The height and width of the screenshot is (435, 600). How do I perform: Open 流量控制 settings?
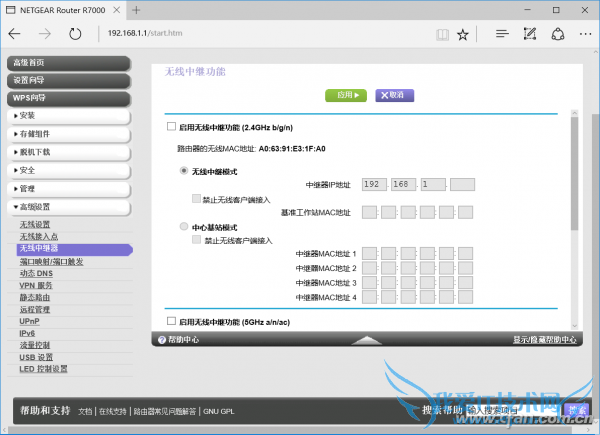point(35,345)
